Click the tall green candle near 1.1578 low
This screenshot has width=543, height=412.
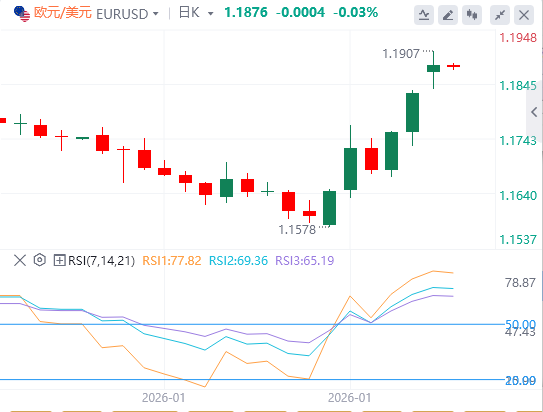pos(329,208)
